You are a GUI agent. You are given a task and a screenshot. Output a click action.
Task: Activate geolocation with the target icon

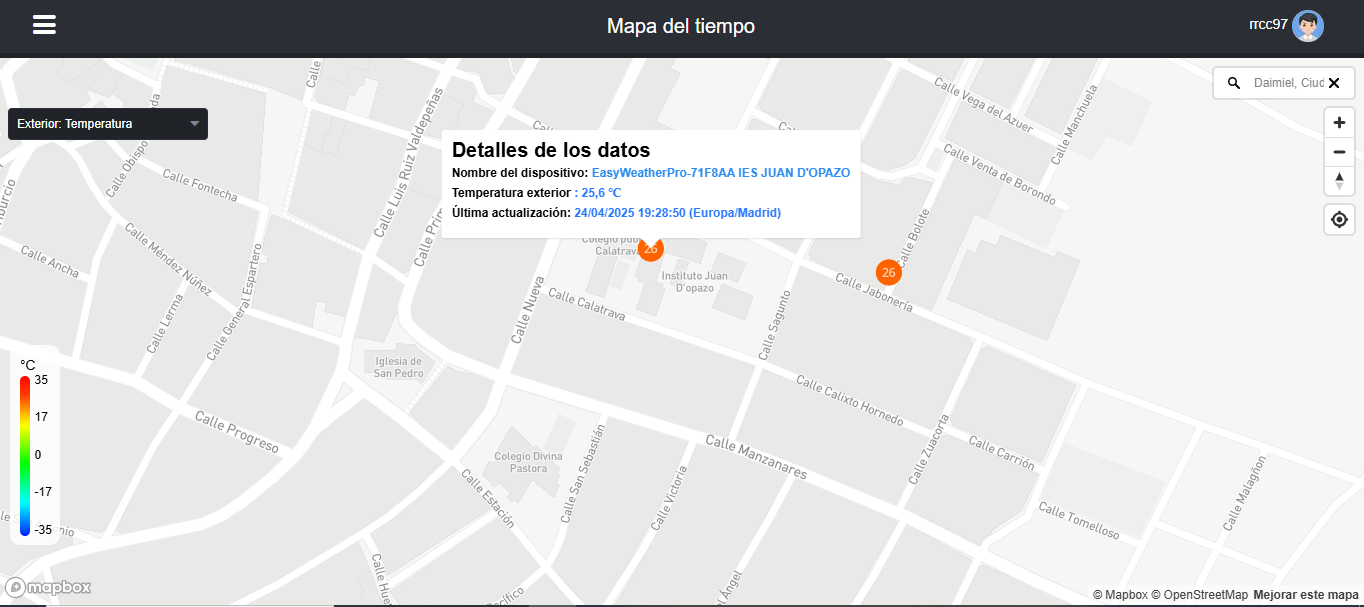(x=1339, y=219)
